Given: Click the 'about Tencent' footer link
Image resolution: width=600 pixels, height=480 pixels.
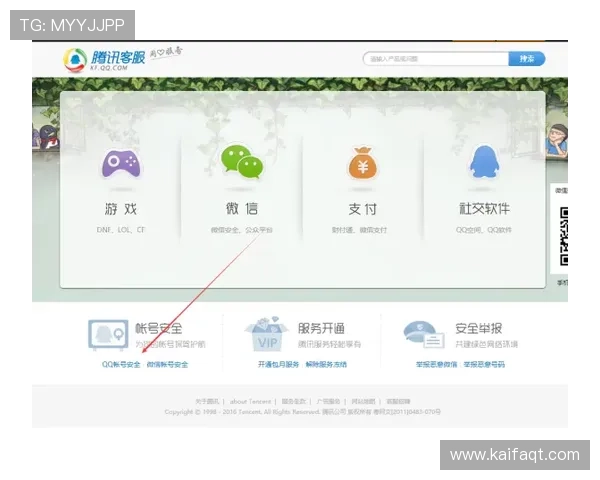Looking at the screenshot, I should [250, 401].
